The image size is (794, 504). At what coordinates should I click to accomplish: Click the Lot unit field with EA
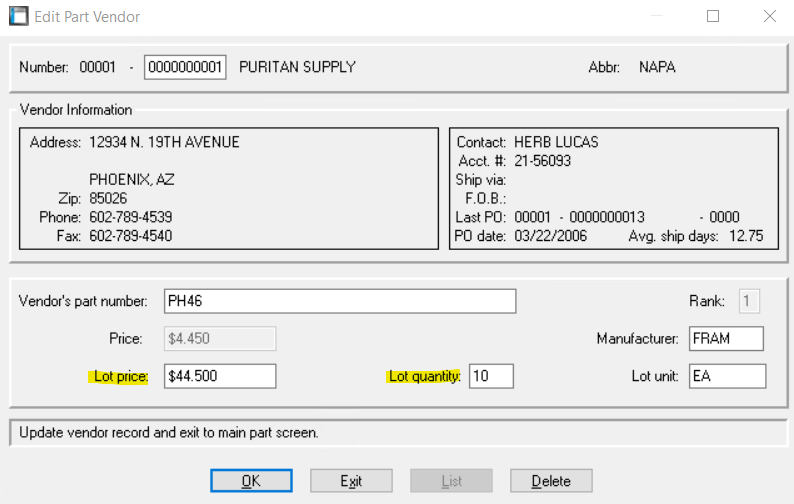point(727,376)
